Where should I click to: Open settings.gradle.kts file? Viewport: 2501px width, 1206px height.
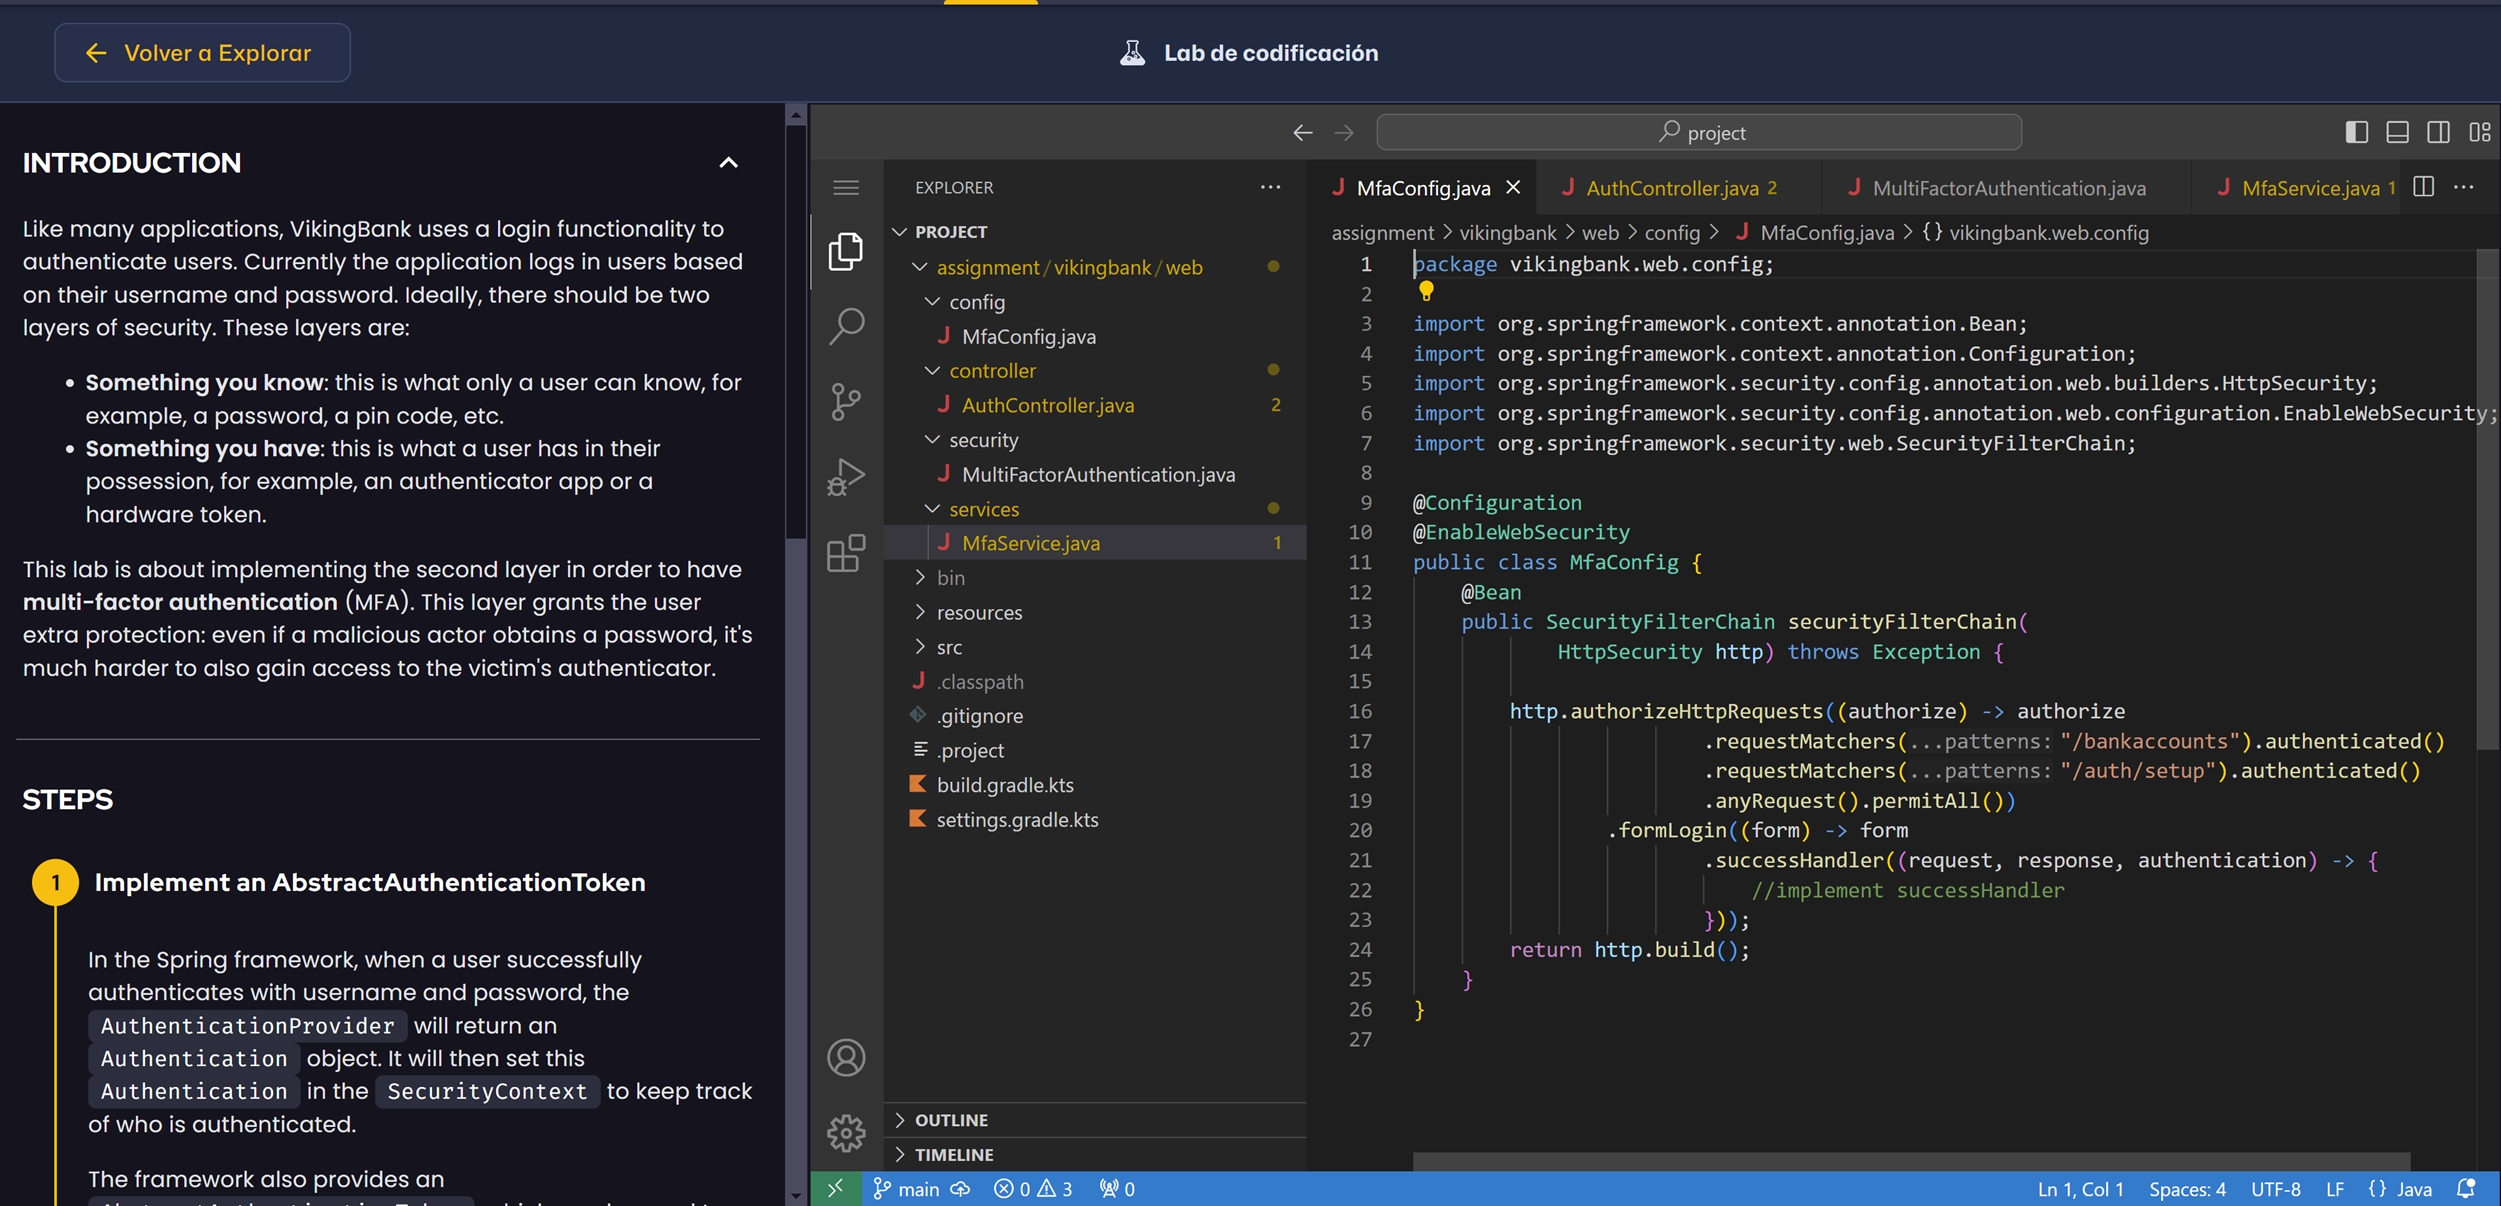1095,820
